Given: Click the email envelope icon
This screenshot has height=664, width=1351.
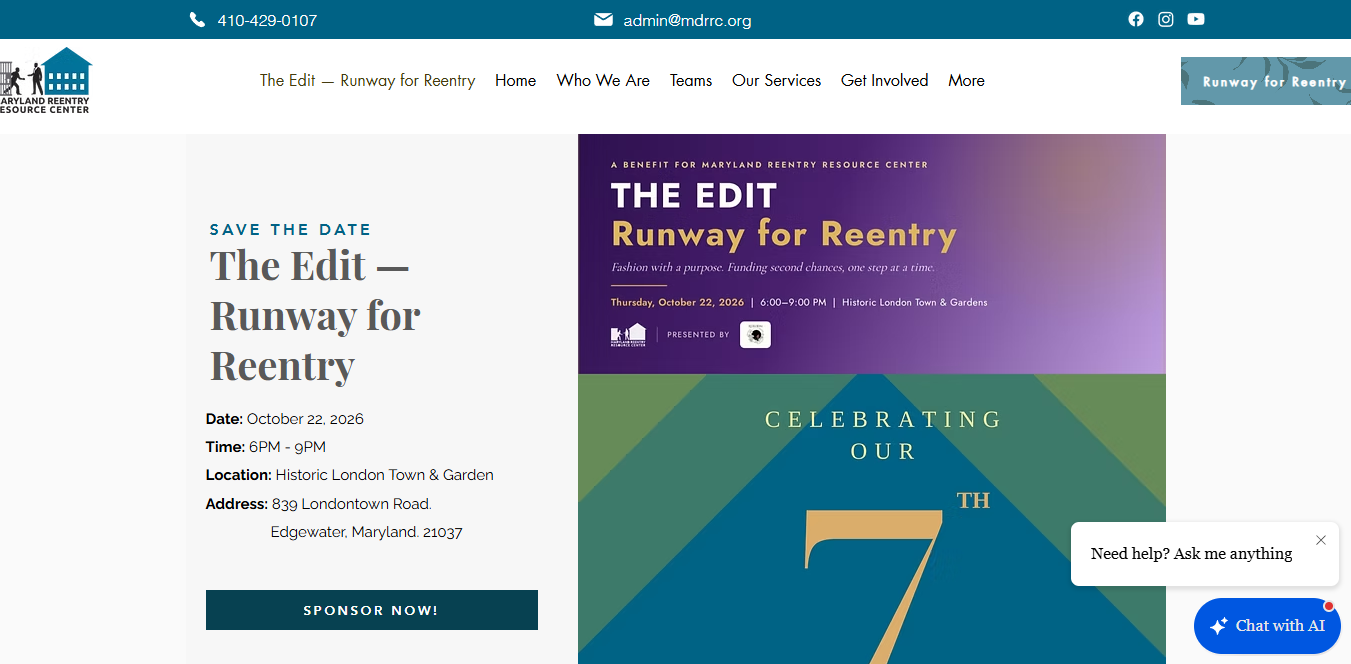Looking at the screenshot, I should [x=603, y=20].
